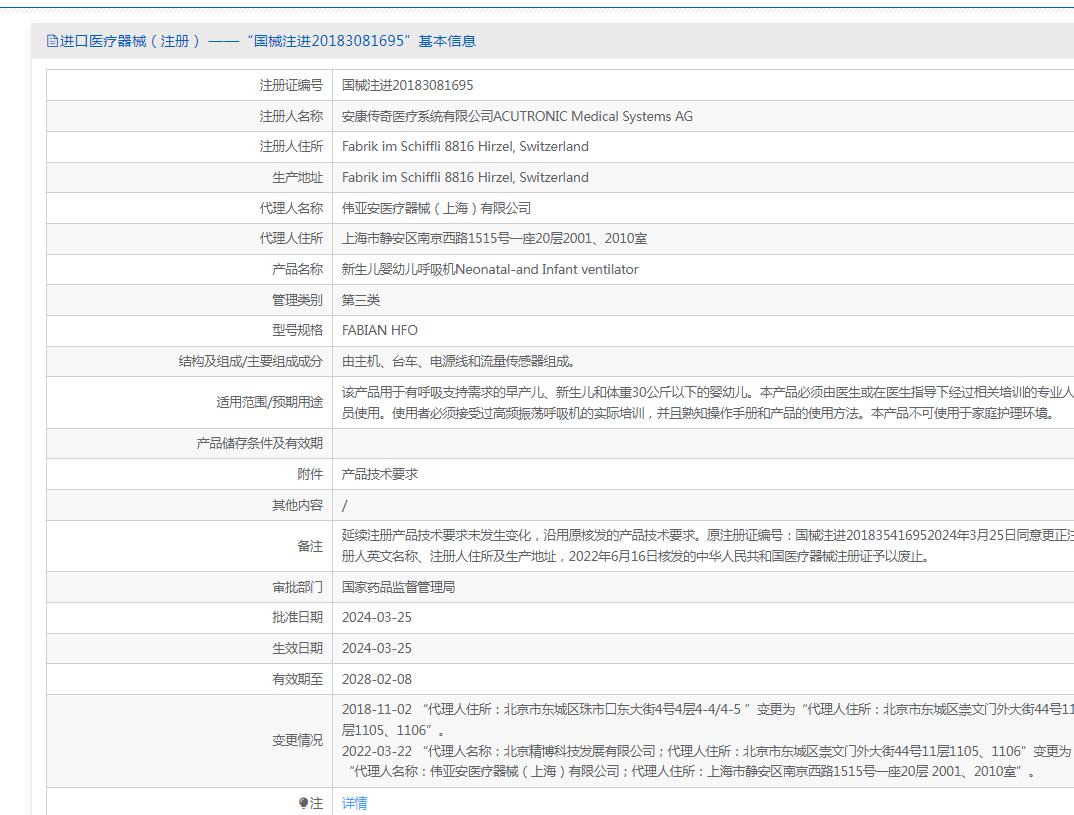Click the 批准日期 label
The width and height of the screenshot is (1074, 815).
[297, 617]
